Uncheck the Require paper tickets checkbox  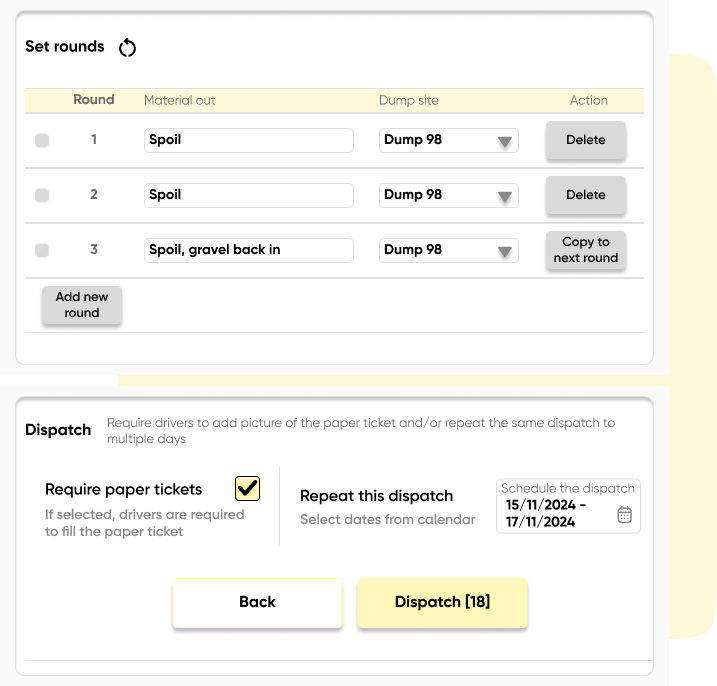(247, 488)
